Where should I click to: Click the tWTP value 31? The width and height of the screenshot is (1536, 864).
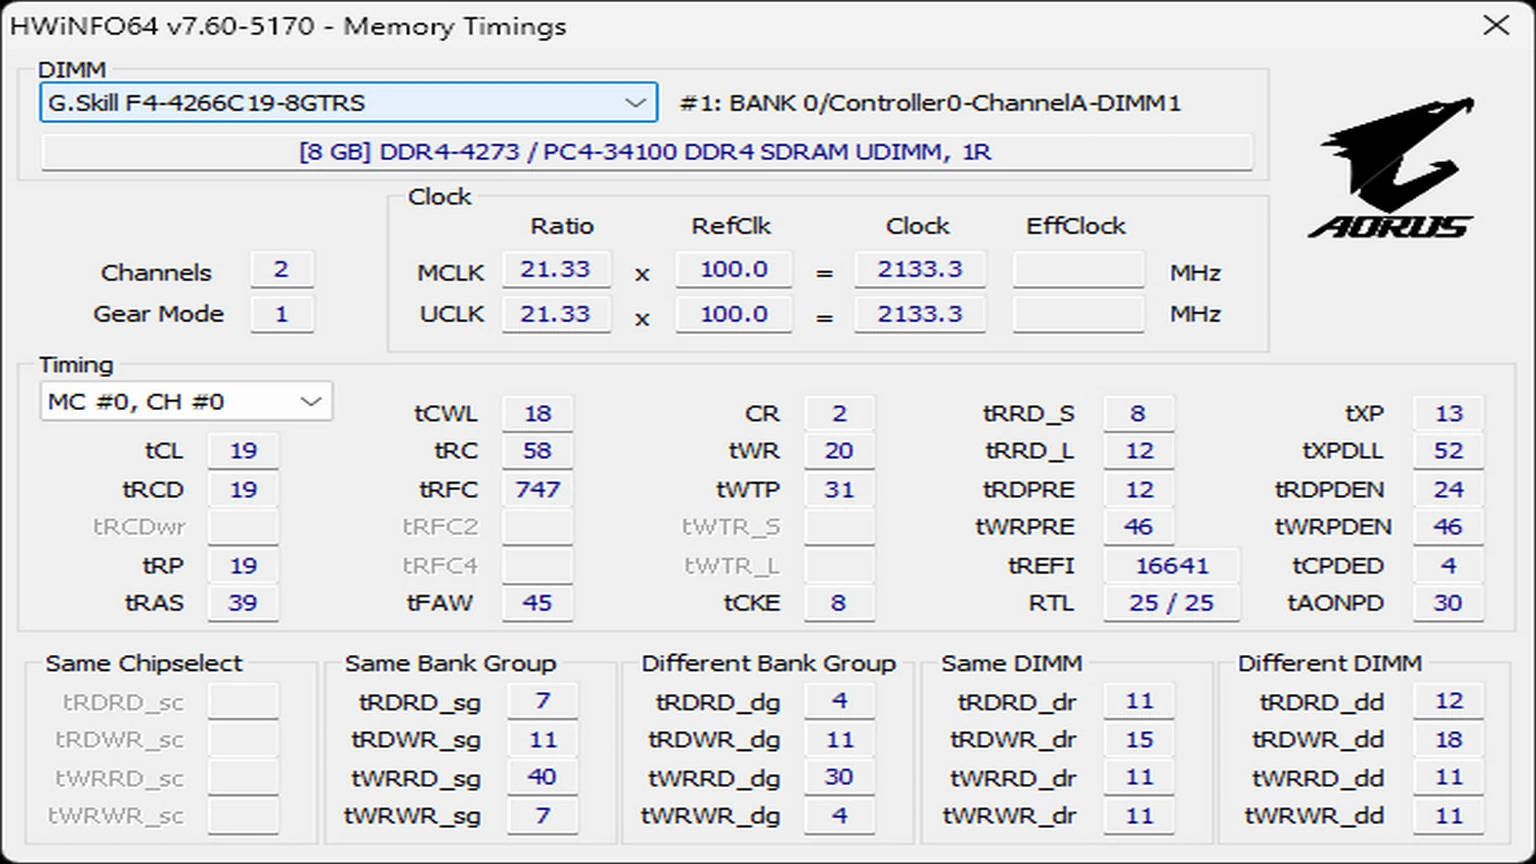tap(839, 489)
